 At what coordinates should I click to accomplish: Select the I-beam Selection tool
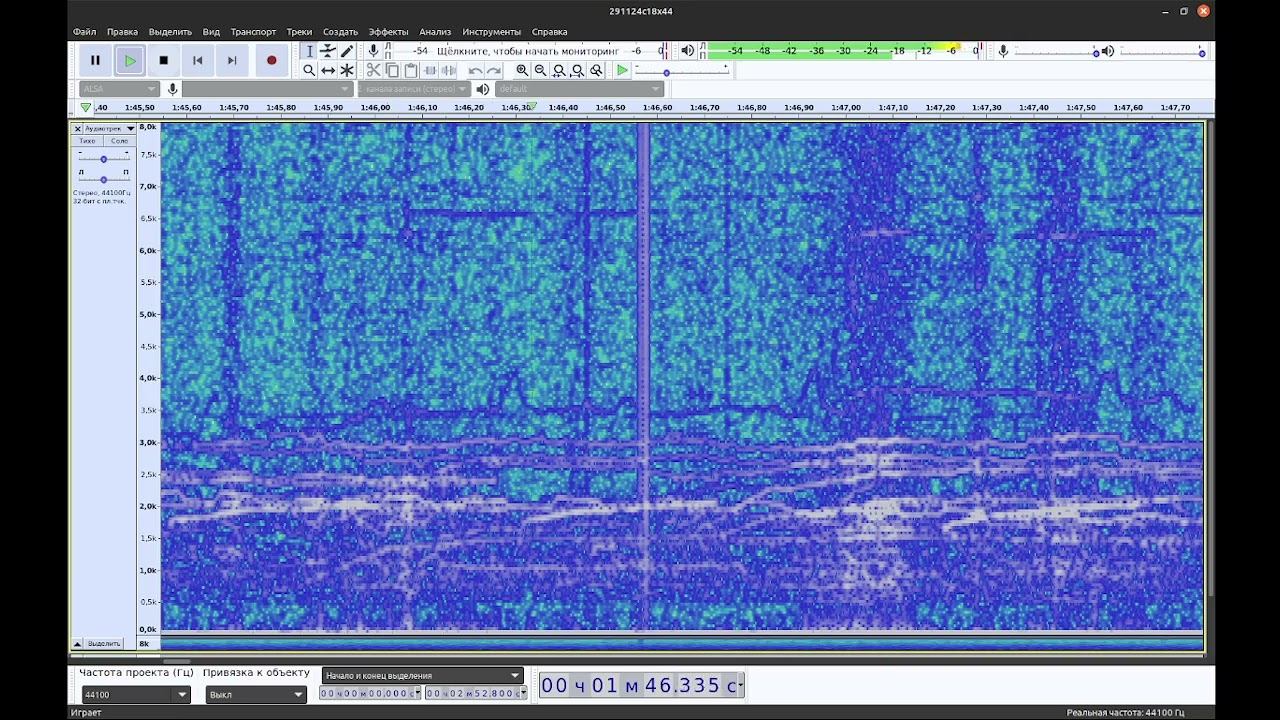(x=310, y=51)
